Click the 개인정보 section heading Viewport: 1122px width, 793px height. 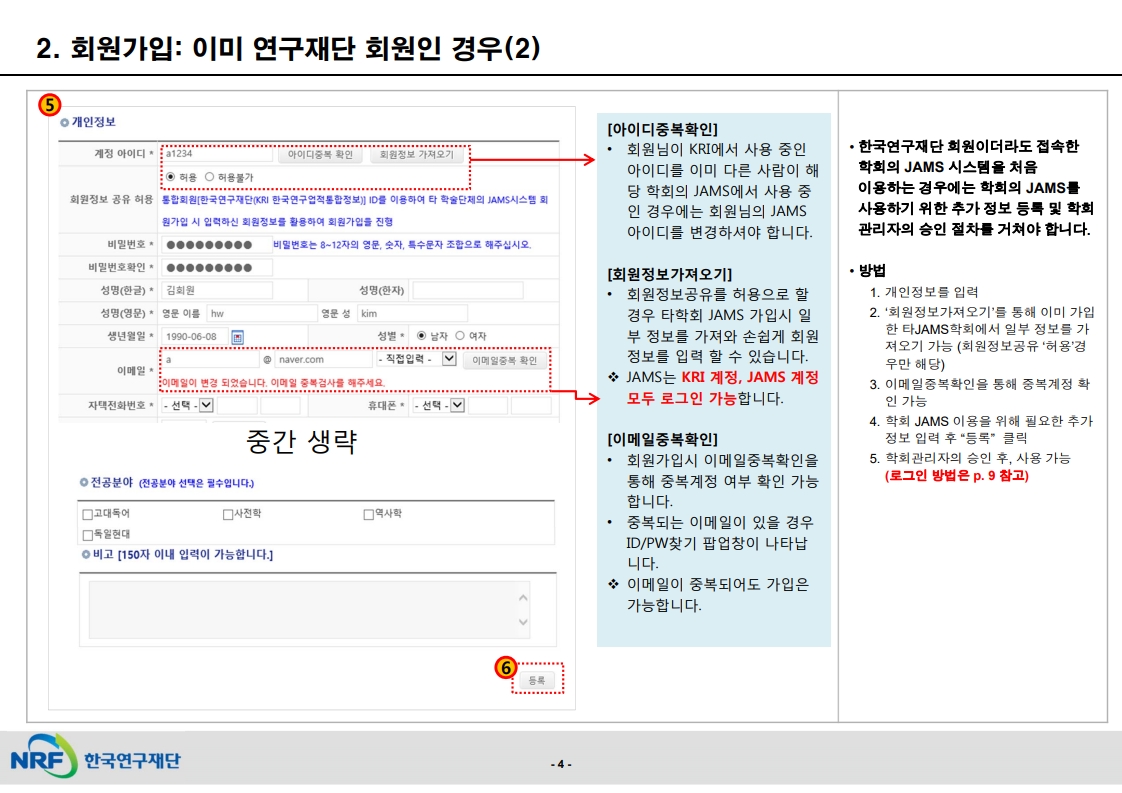click(x=93, y=122)
